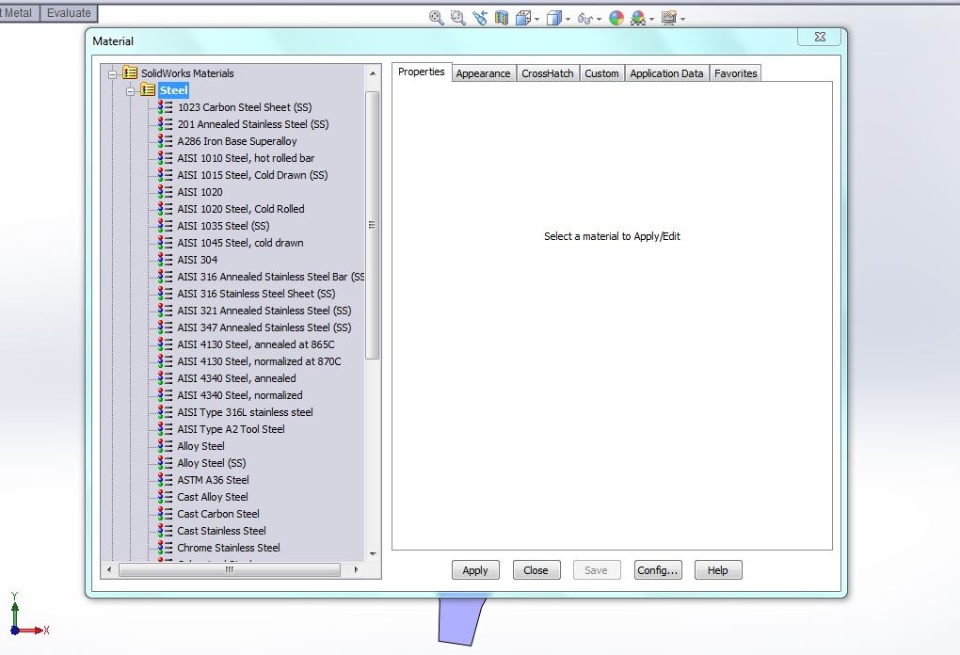Click the tree scrollbar down arrow
960x655 pixels.
tap(373, 554)
